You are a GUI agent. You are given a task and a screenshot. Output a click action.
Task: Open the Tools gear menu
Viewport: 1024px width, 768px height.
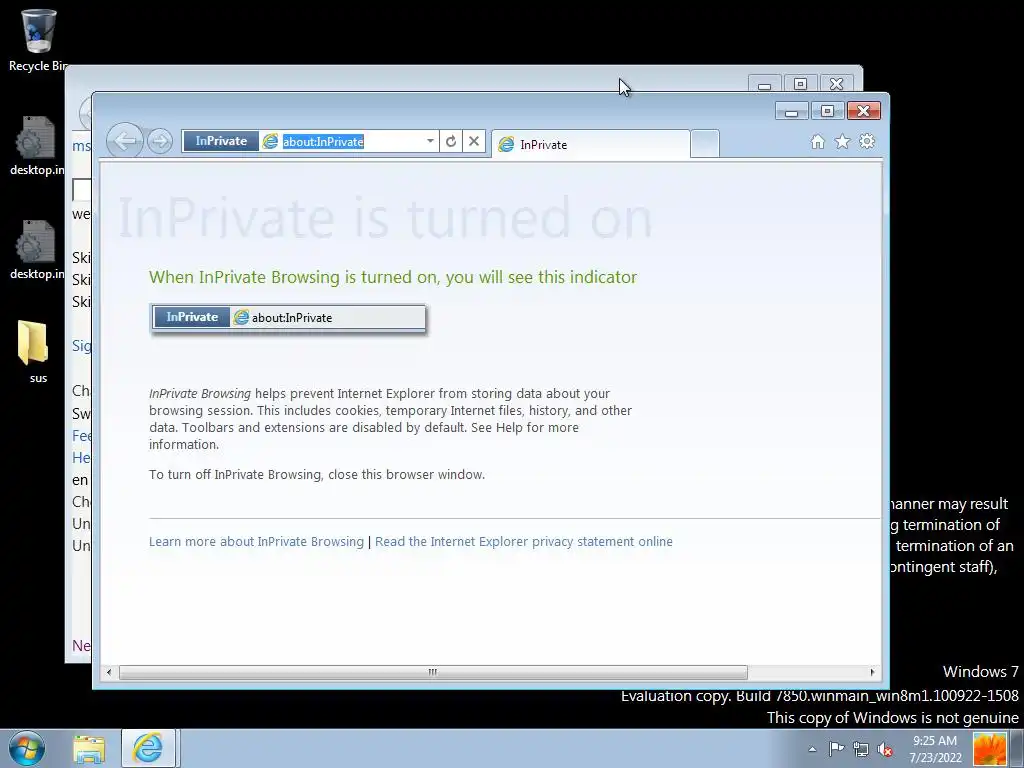tap(867, 142)
